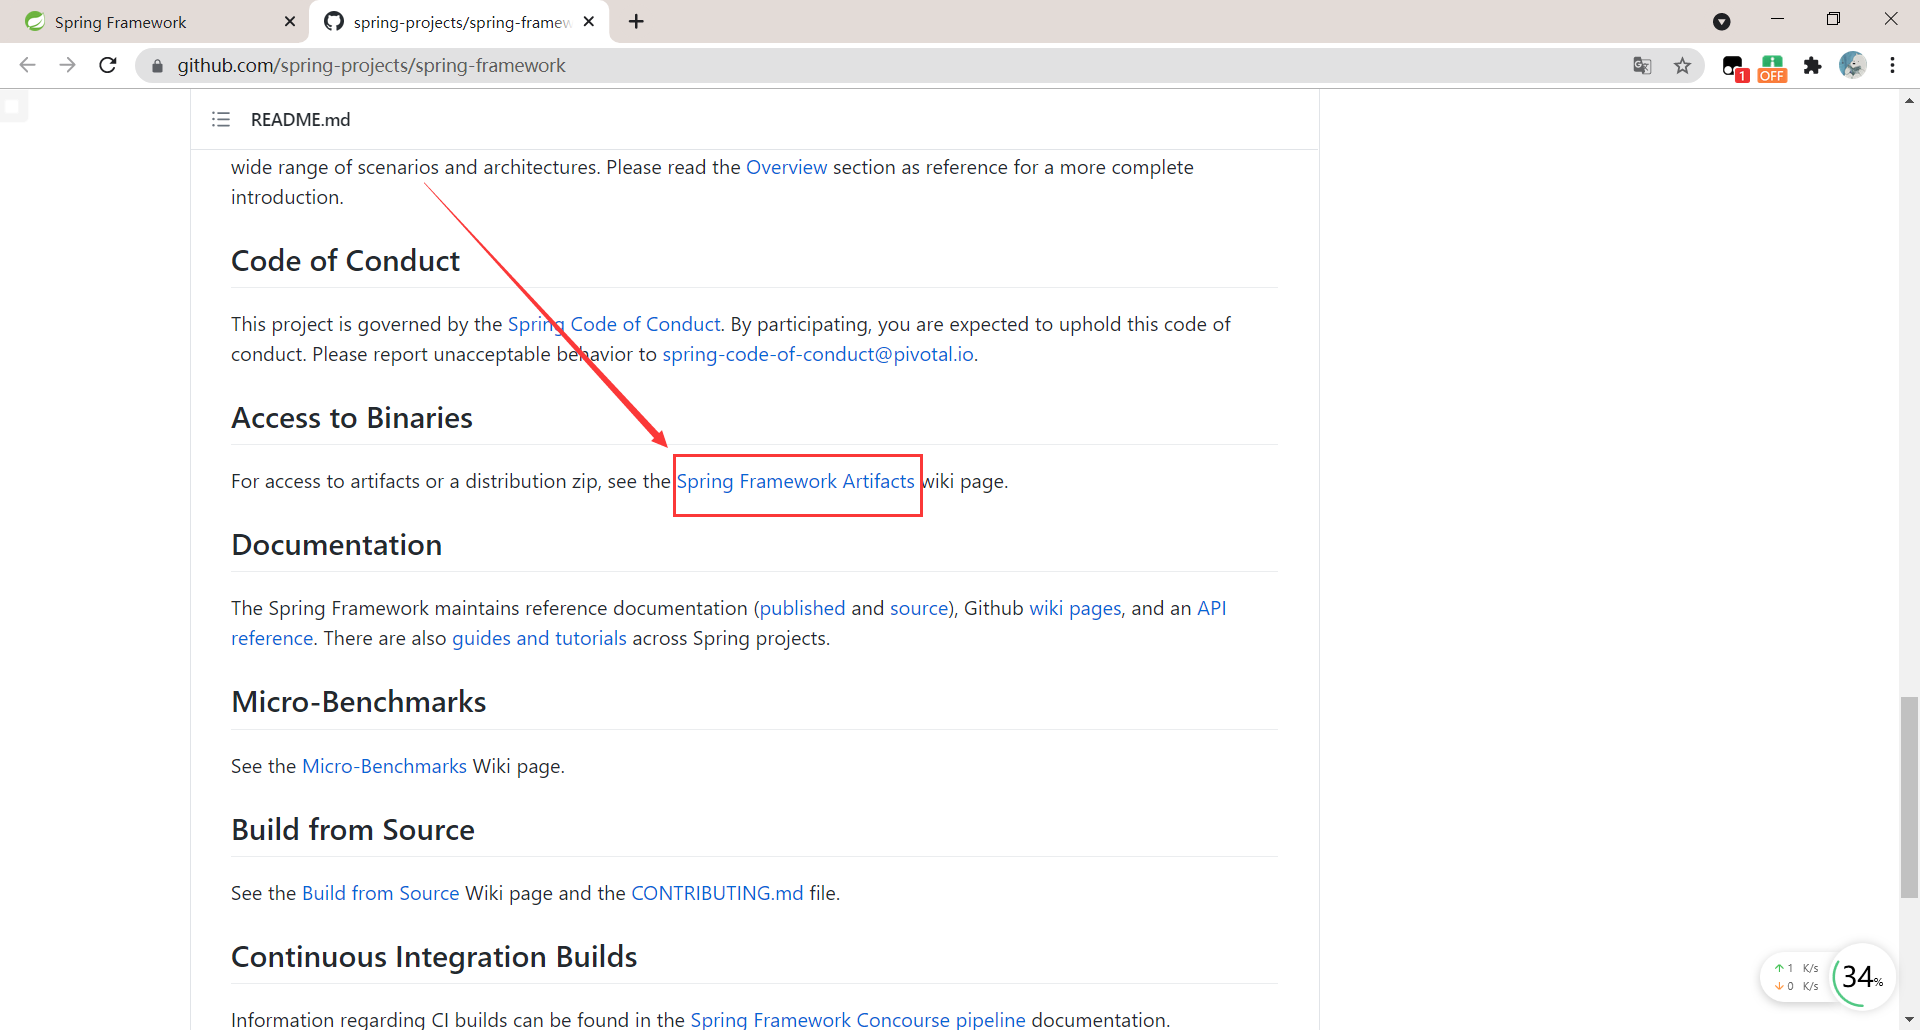The width and height of the screenshot is (1920, 1030).
Task: Open the extension with red 1 badge
Action: (x=1734, y=67)
